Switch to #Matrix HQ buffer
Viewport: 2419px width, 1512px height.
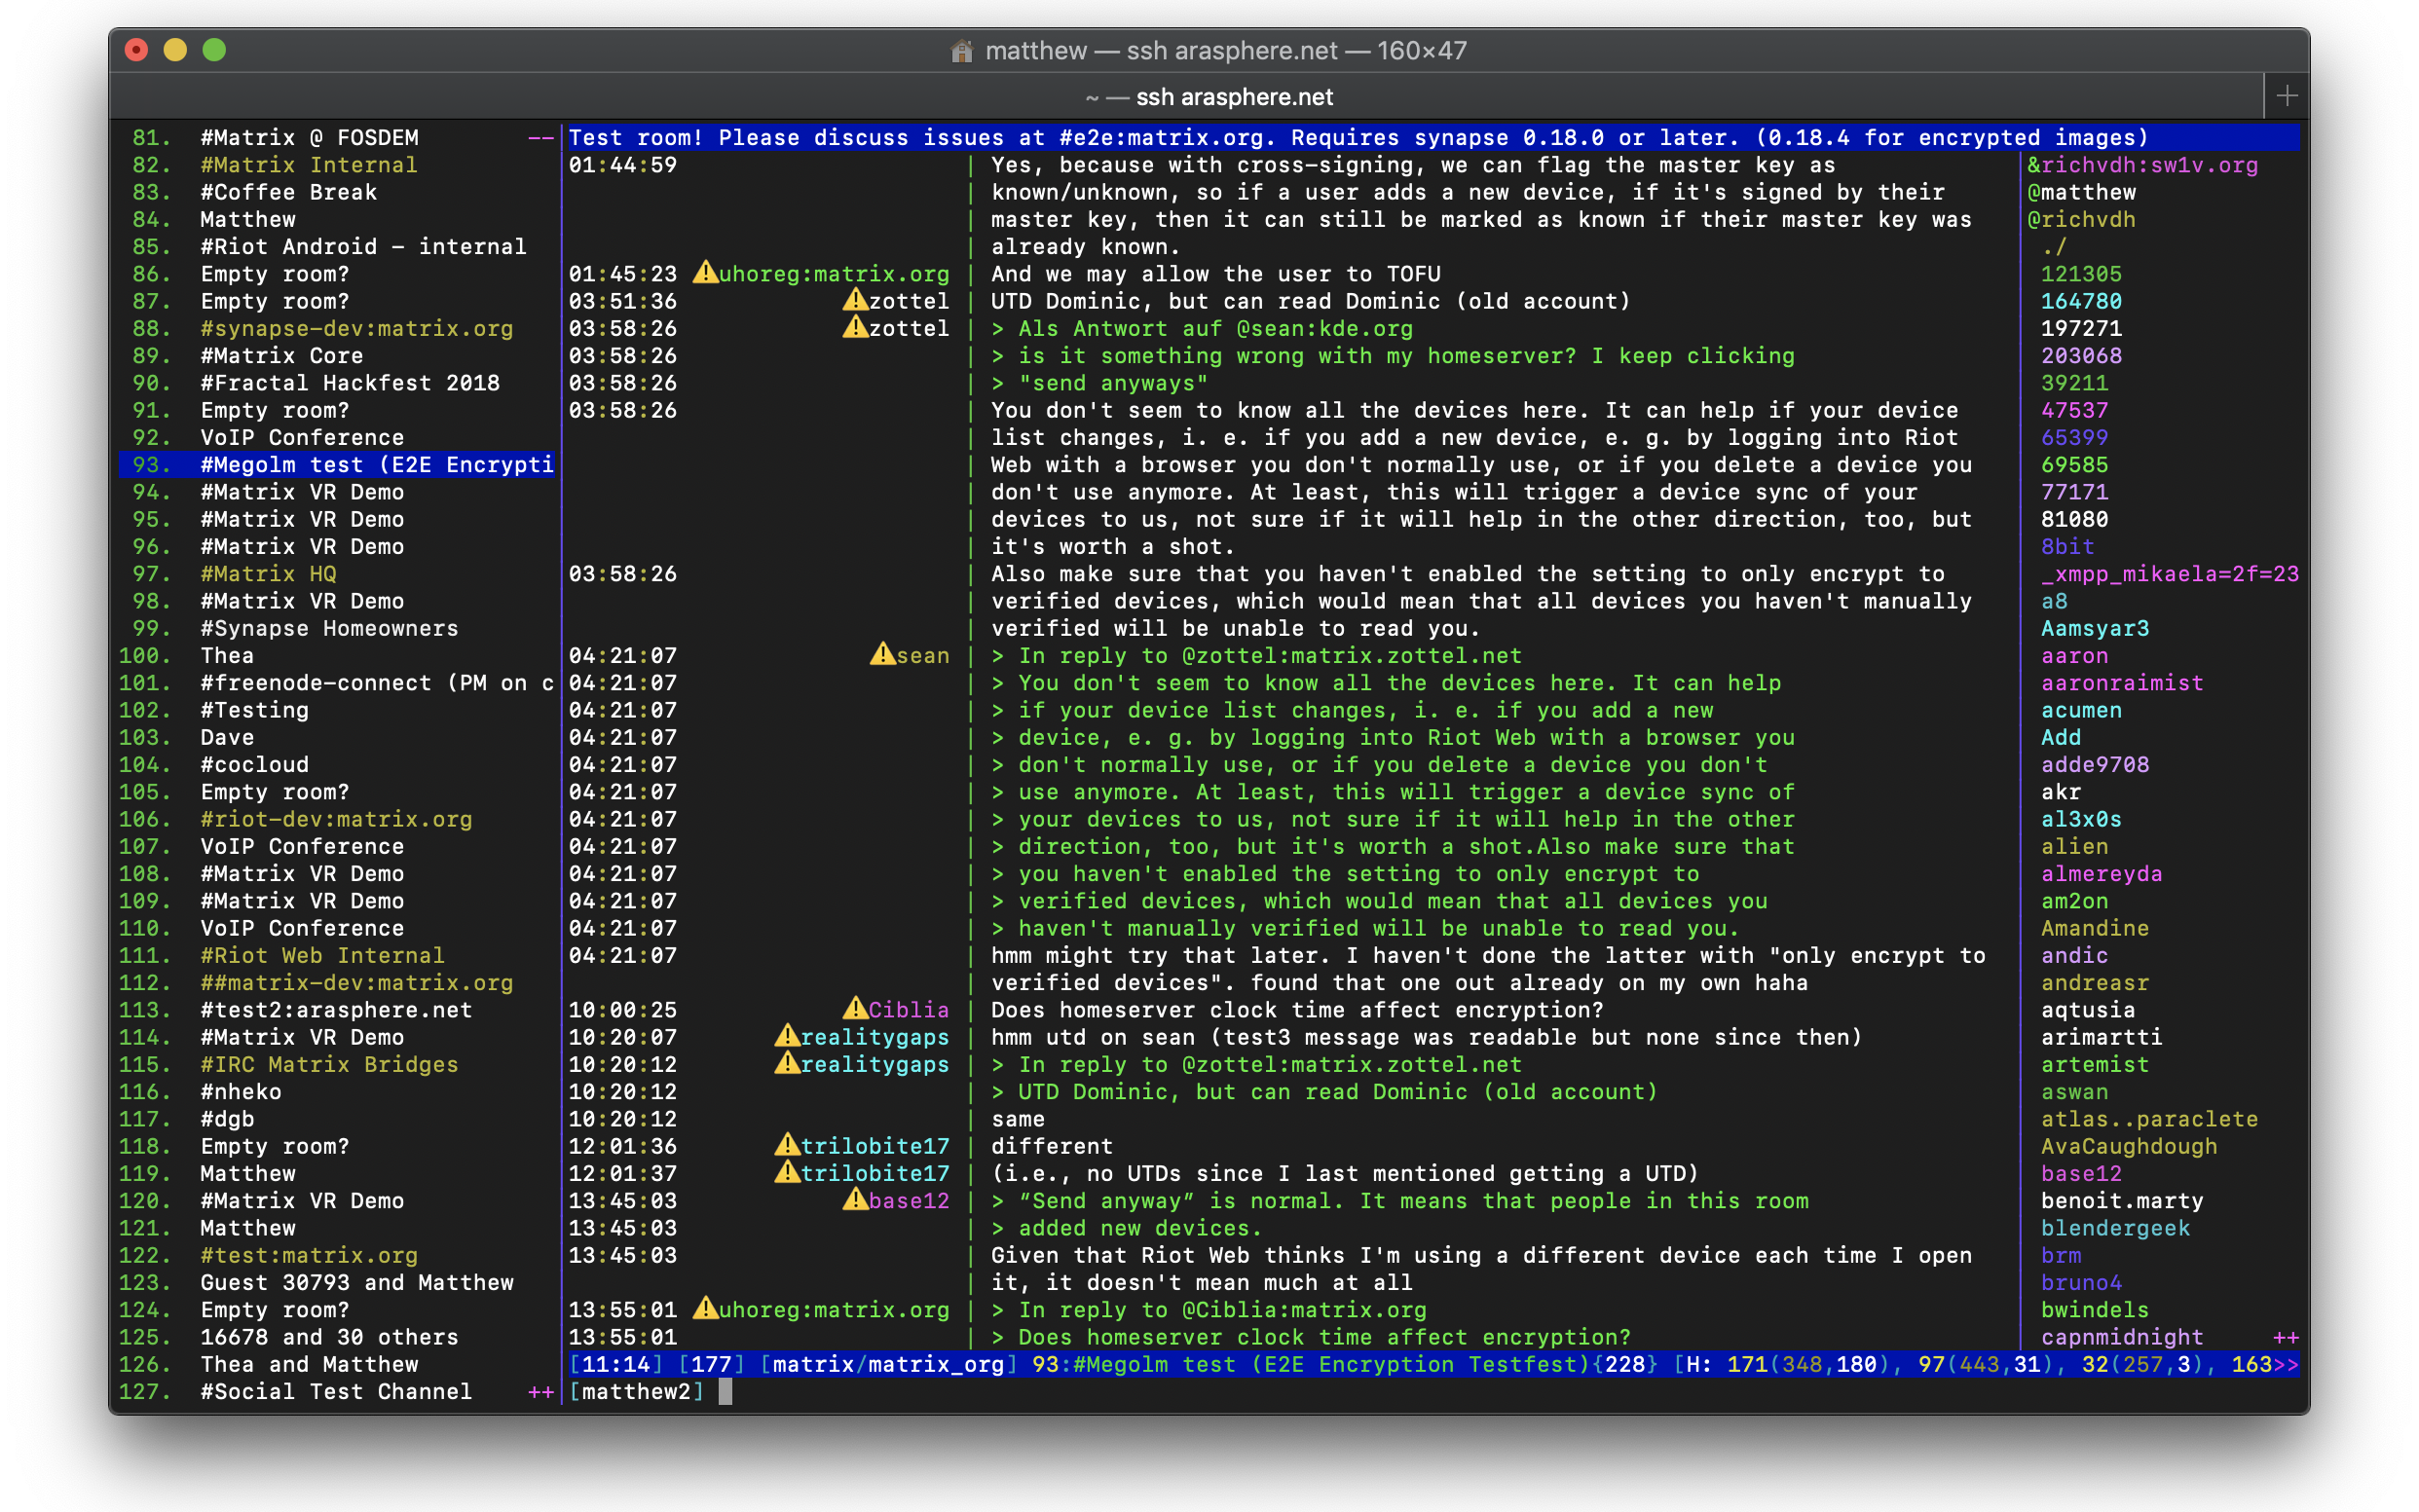point(268,574)
